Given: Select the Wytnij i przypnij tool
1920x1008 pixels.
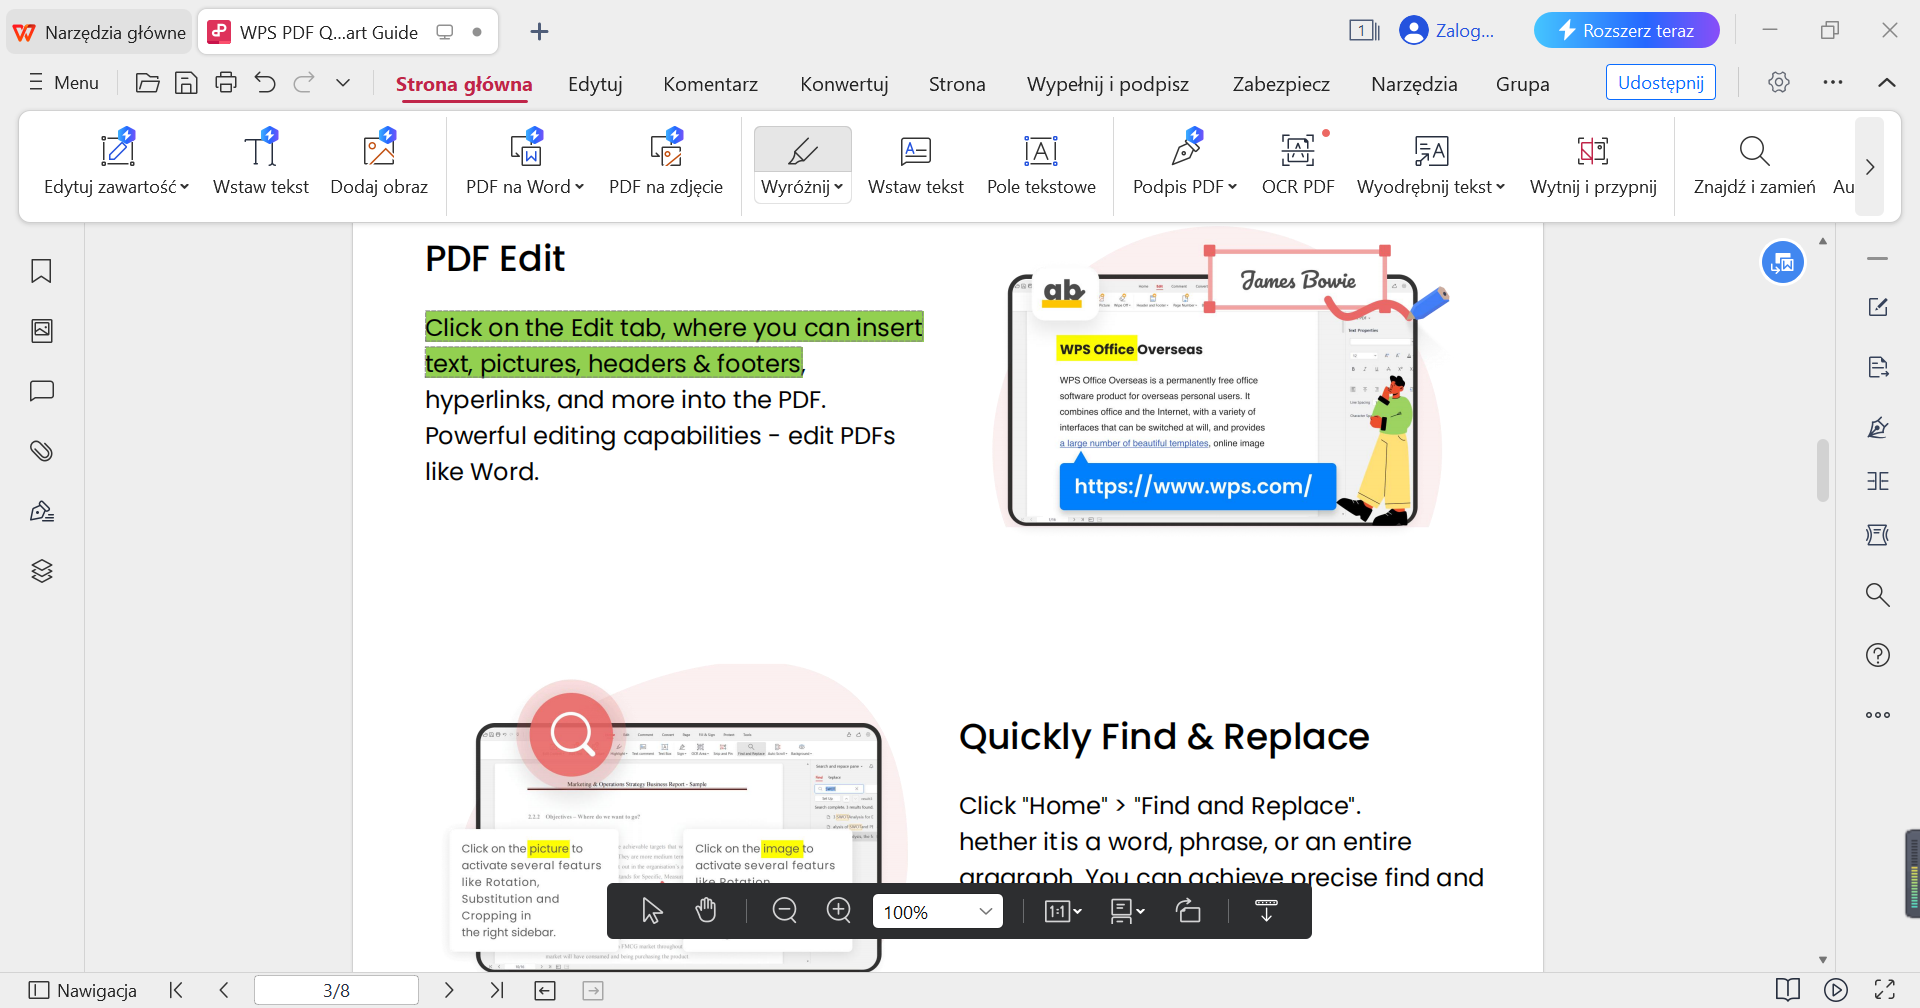Looking at the screenshot, I should click(1593, 162).
